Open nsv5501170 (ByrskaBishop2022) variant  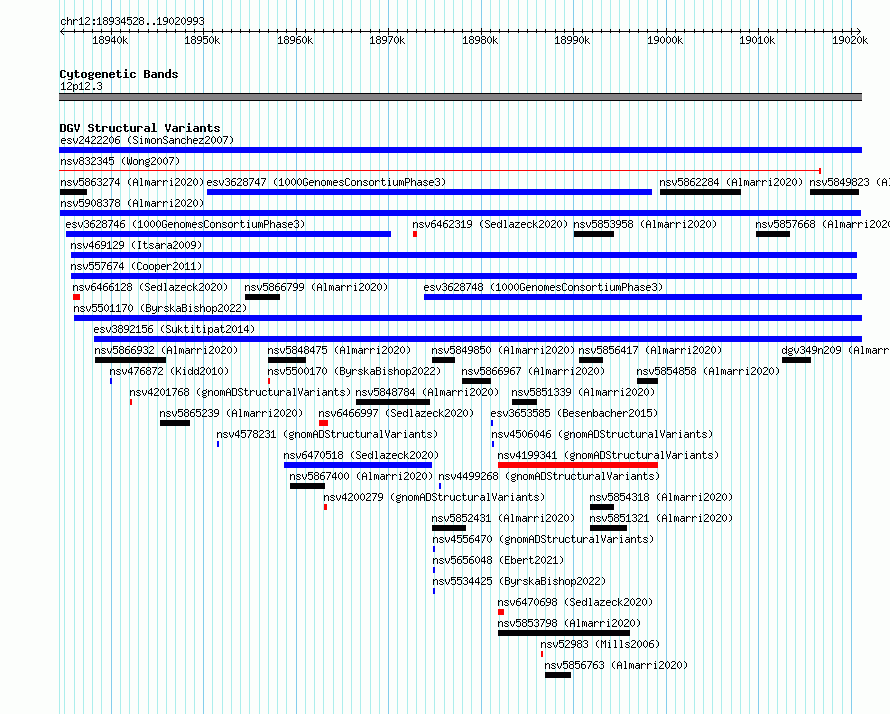tap(468, 318)
